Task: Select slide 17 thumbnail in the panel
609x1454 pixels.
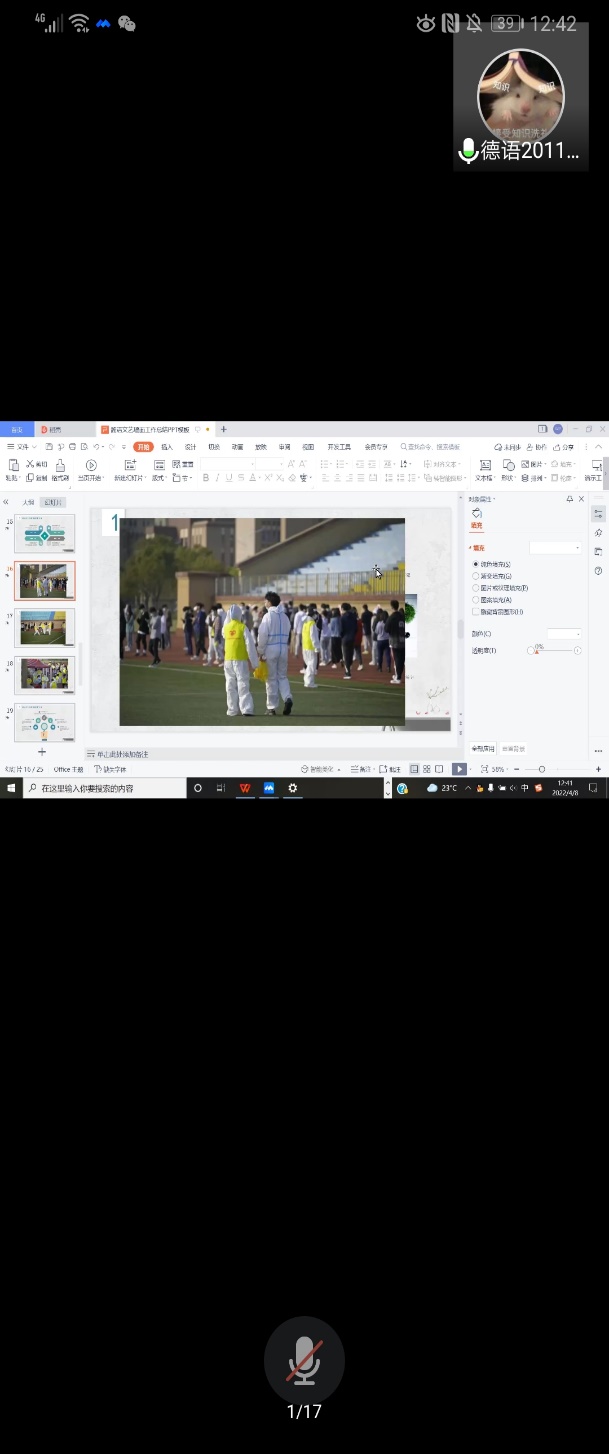Action: coord(44,628)
